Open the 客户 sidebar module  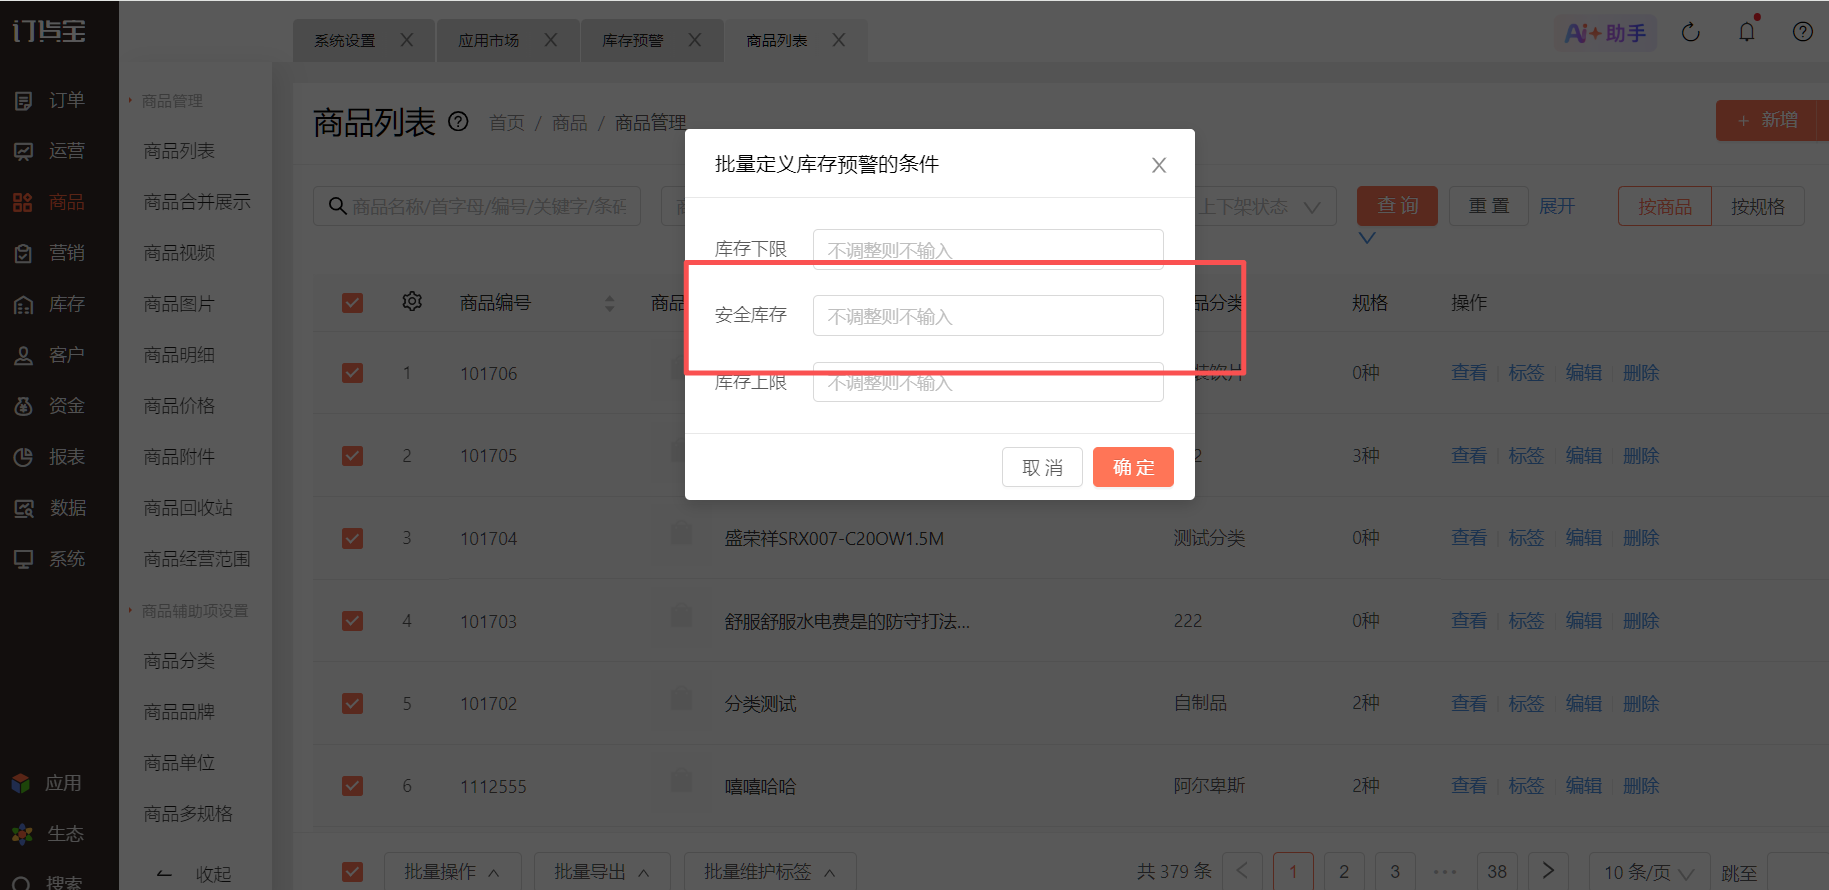50,355
